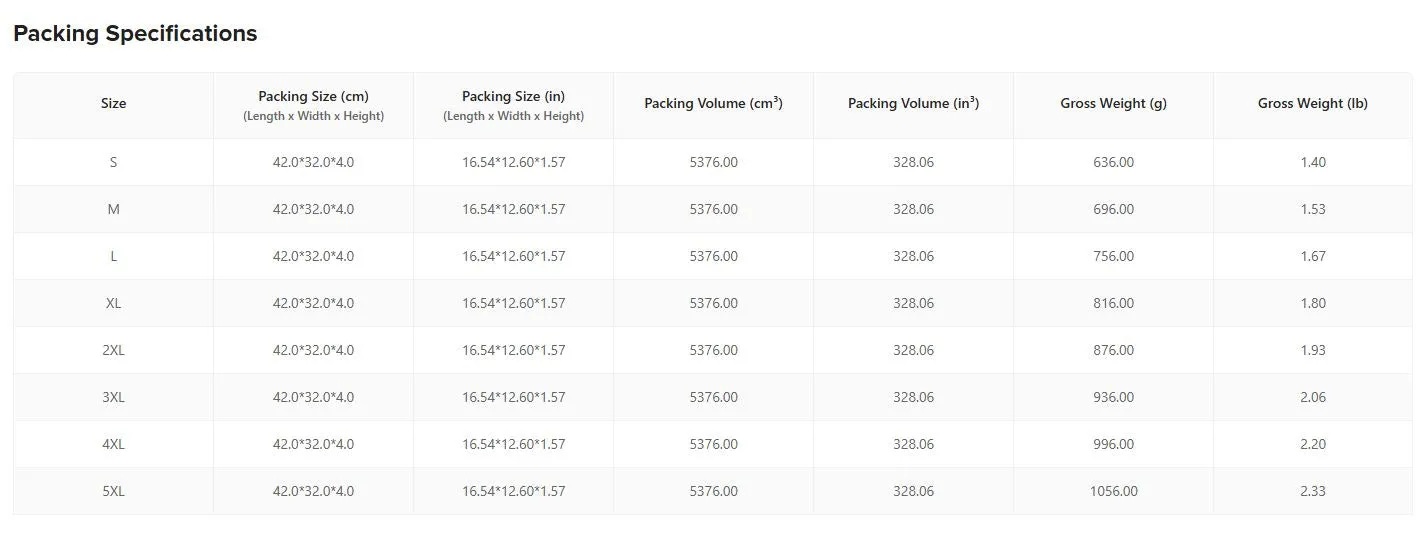Select the Packing Volume (cm³) header
The image size is (1419, 534).
click(x=713, y=103)
